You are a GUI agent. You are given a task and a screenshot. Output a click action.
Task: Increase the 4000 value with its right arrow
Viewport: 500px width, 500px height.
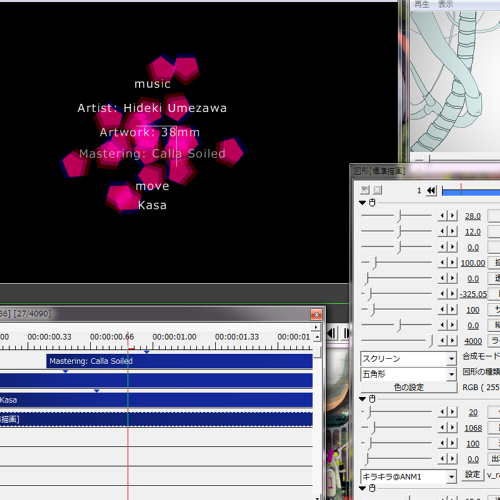click(x=452, y=341)
